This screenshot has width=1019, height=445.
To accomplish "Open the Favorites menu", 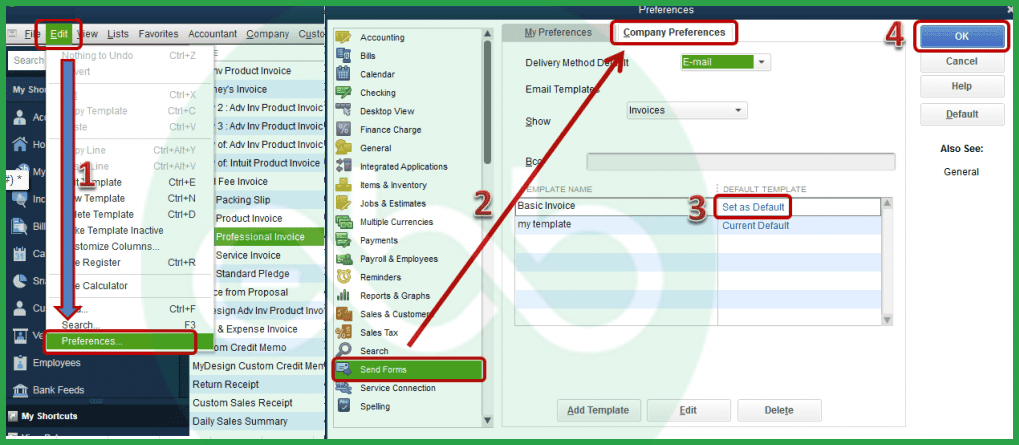I will 158,34.
